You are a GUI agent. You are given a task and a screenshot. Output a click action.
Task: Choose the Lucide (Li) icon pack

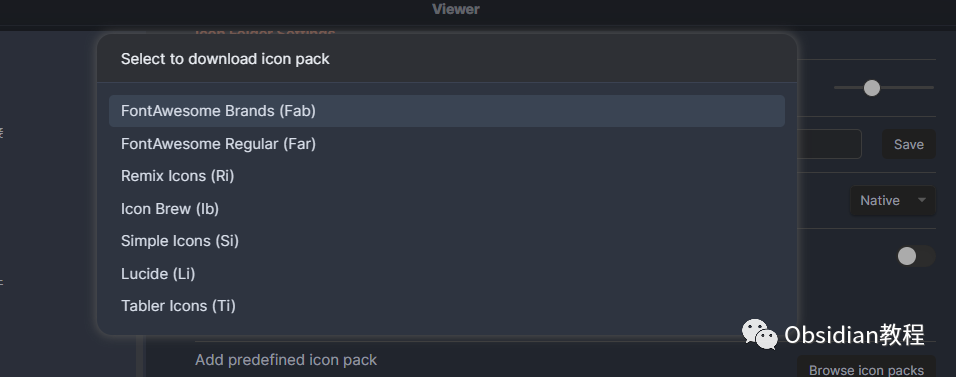(x=446, y=273)
